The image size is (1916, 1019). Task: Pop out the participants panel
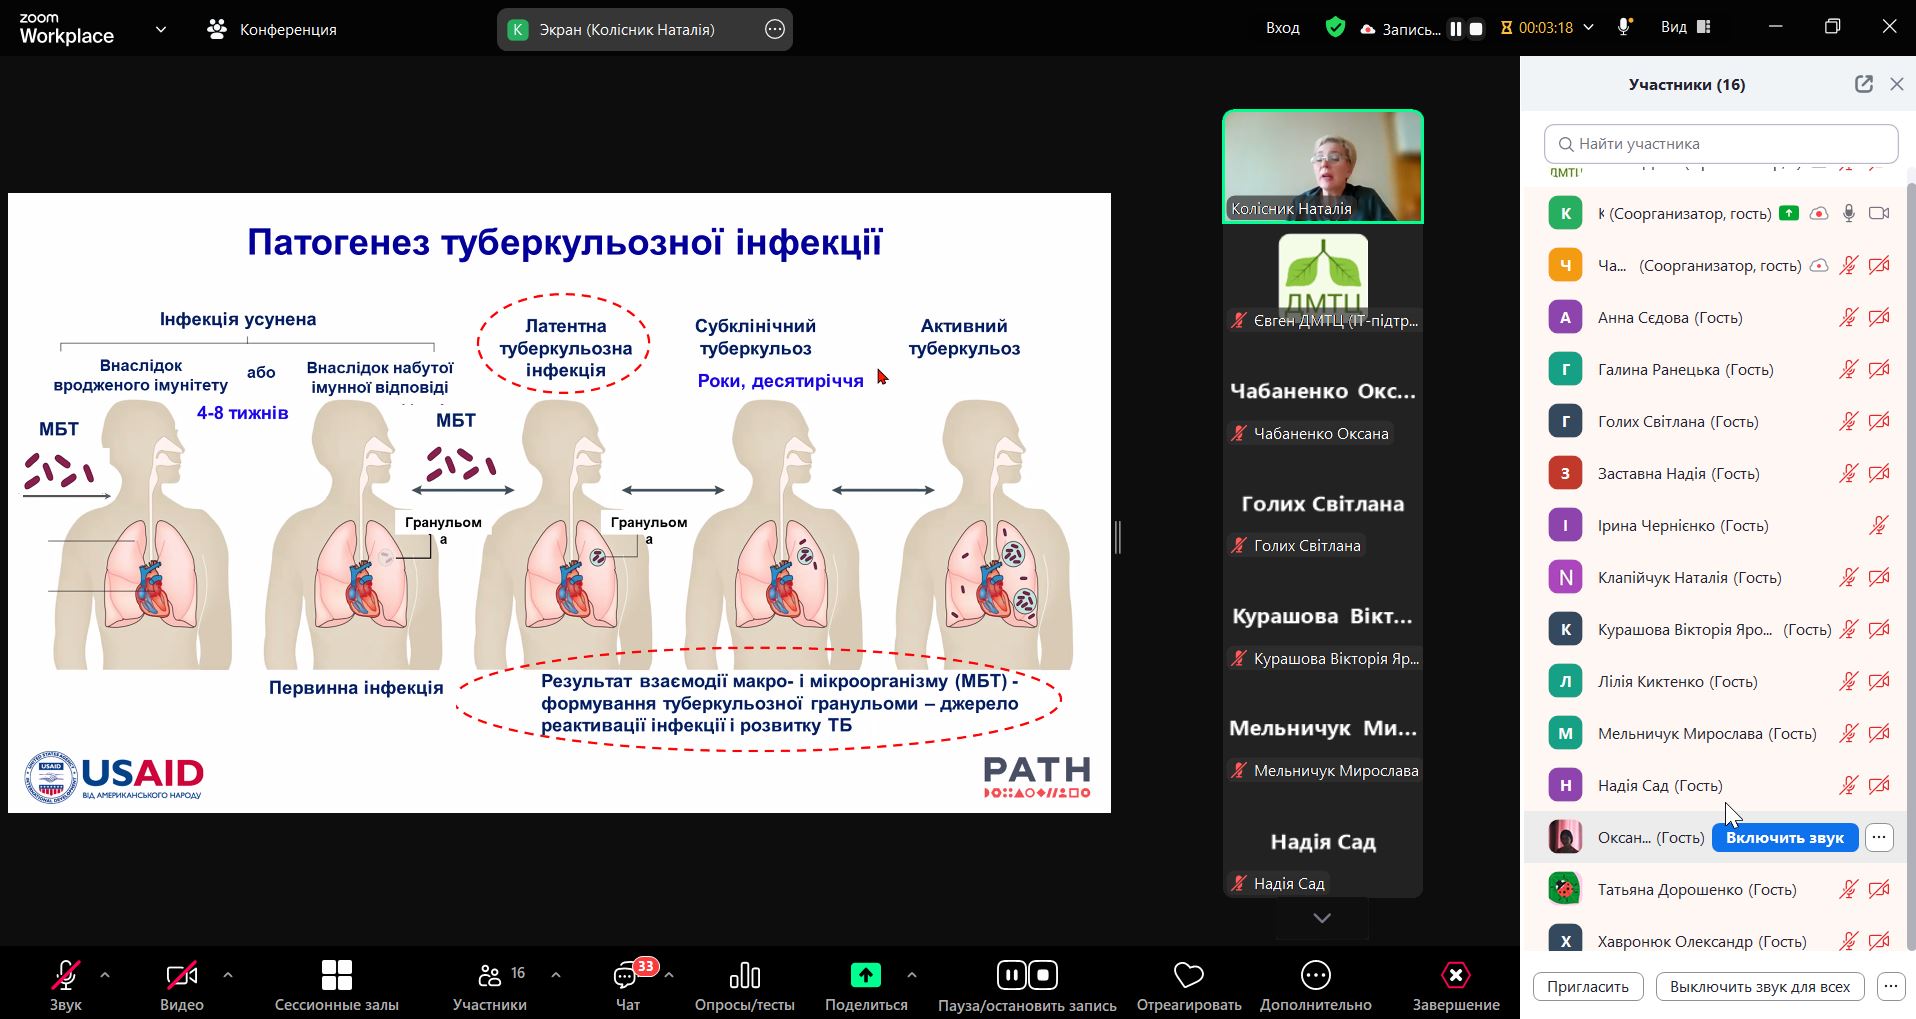click(1863, 84)
